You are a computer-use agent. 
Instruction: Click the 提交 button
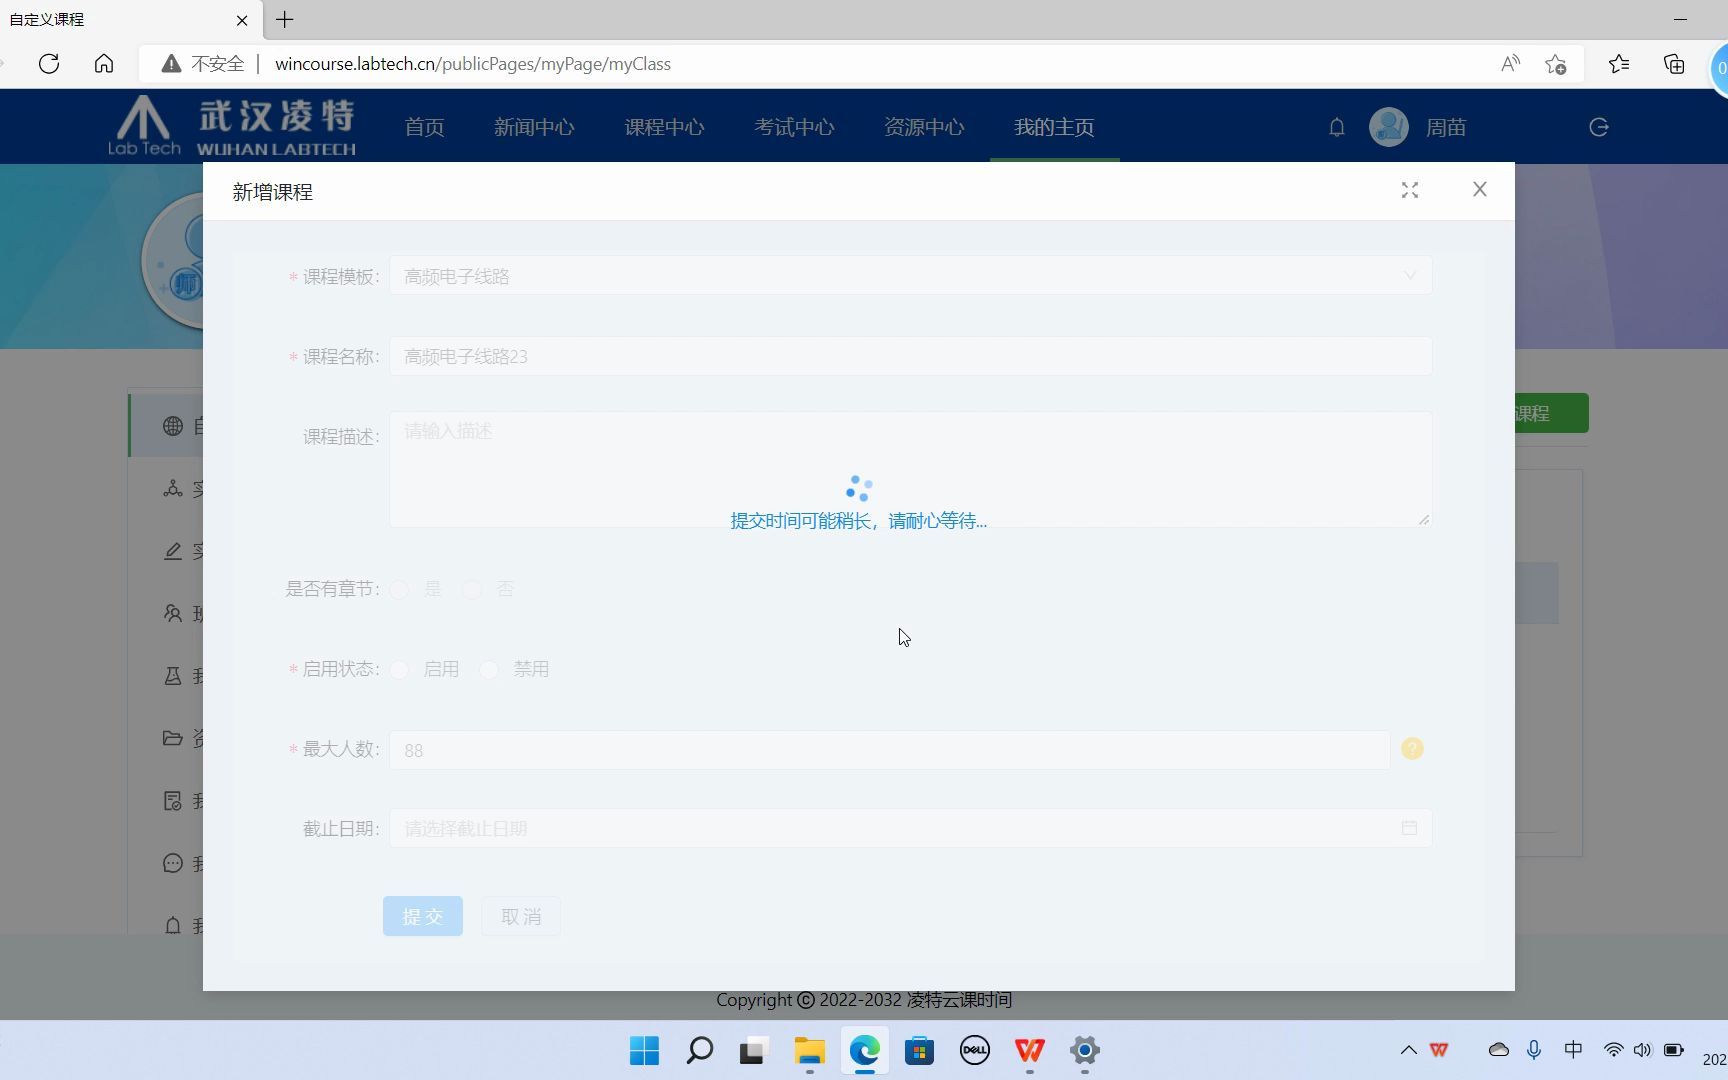pos(423,916)
